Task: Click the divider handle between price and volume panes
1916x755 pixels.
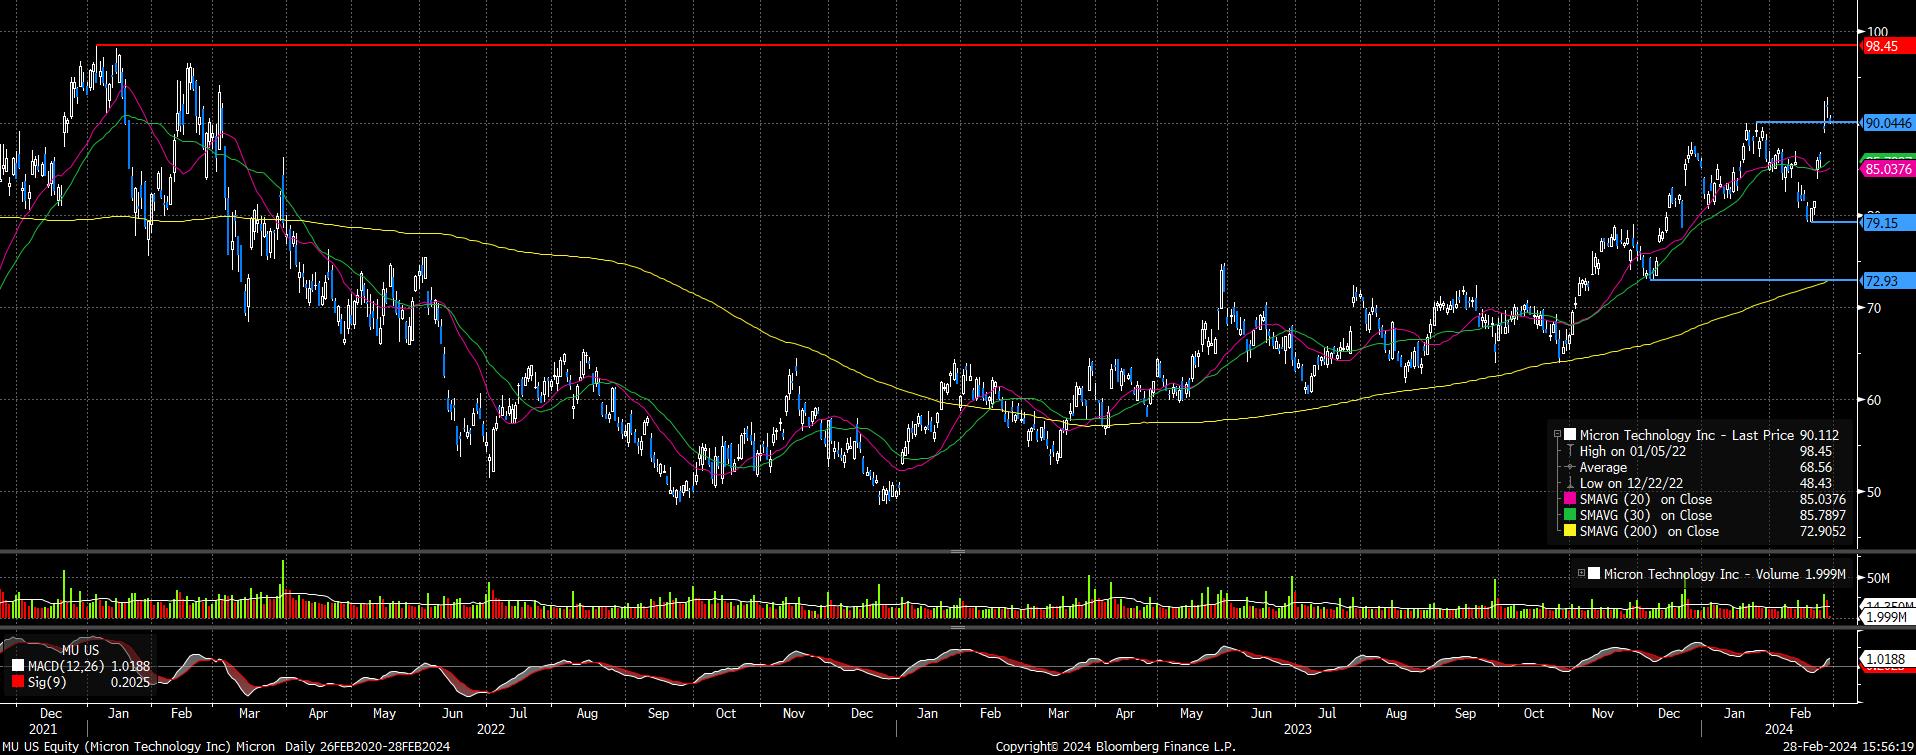Action: 957,551
